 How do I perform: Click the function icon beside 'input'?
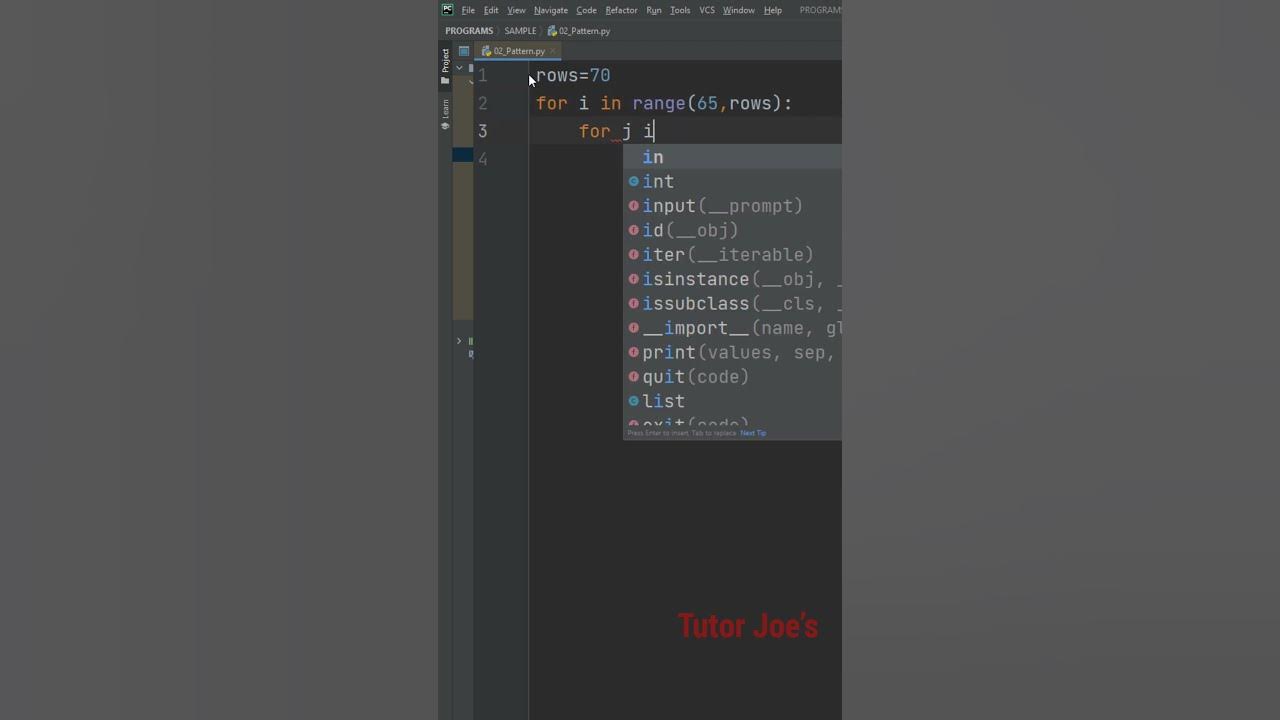pos(633,206)
